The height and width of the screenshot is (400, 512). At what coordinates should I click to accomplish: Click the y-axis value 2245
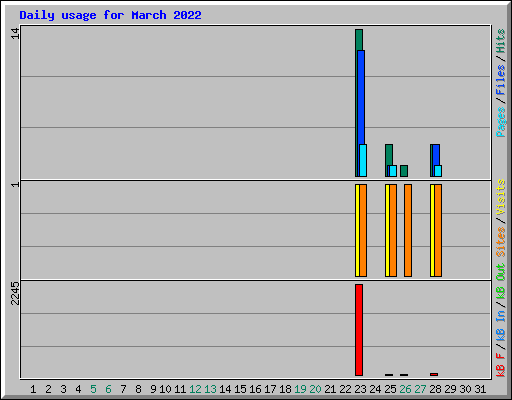pos(15,293)
